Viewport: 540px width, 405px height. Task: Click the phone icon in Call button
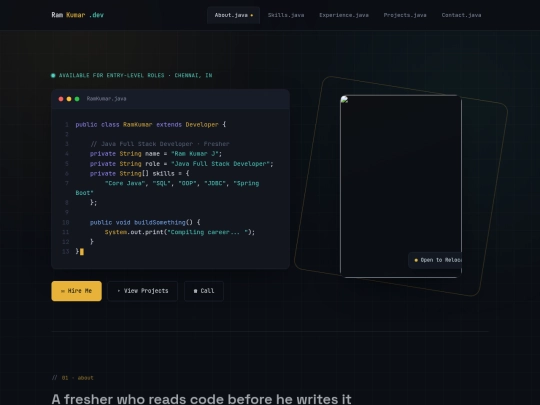pos(196,291)
